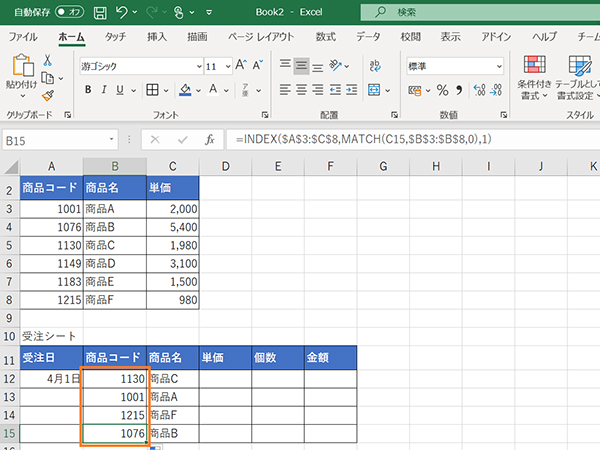
Task: Select column D header
Action: tap(225, 164)
